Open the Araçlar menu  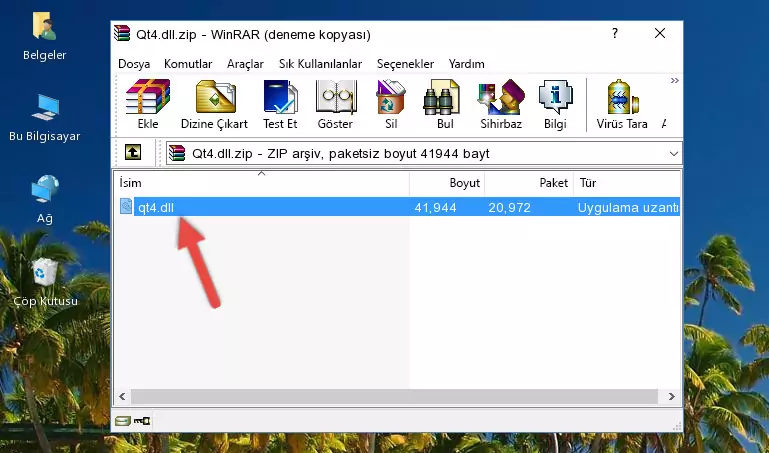pos(245,64)
